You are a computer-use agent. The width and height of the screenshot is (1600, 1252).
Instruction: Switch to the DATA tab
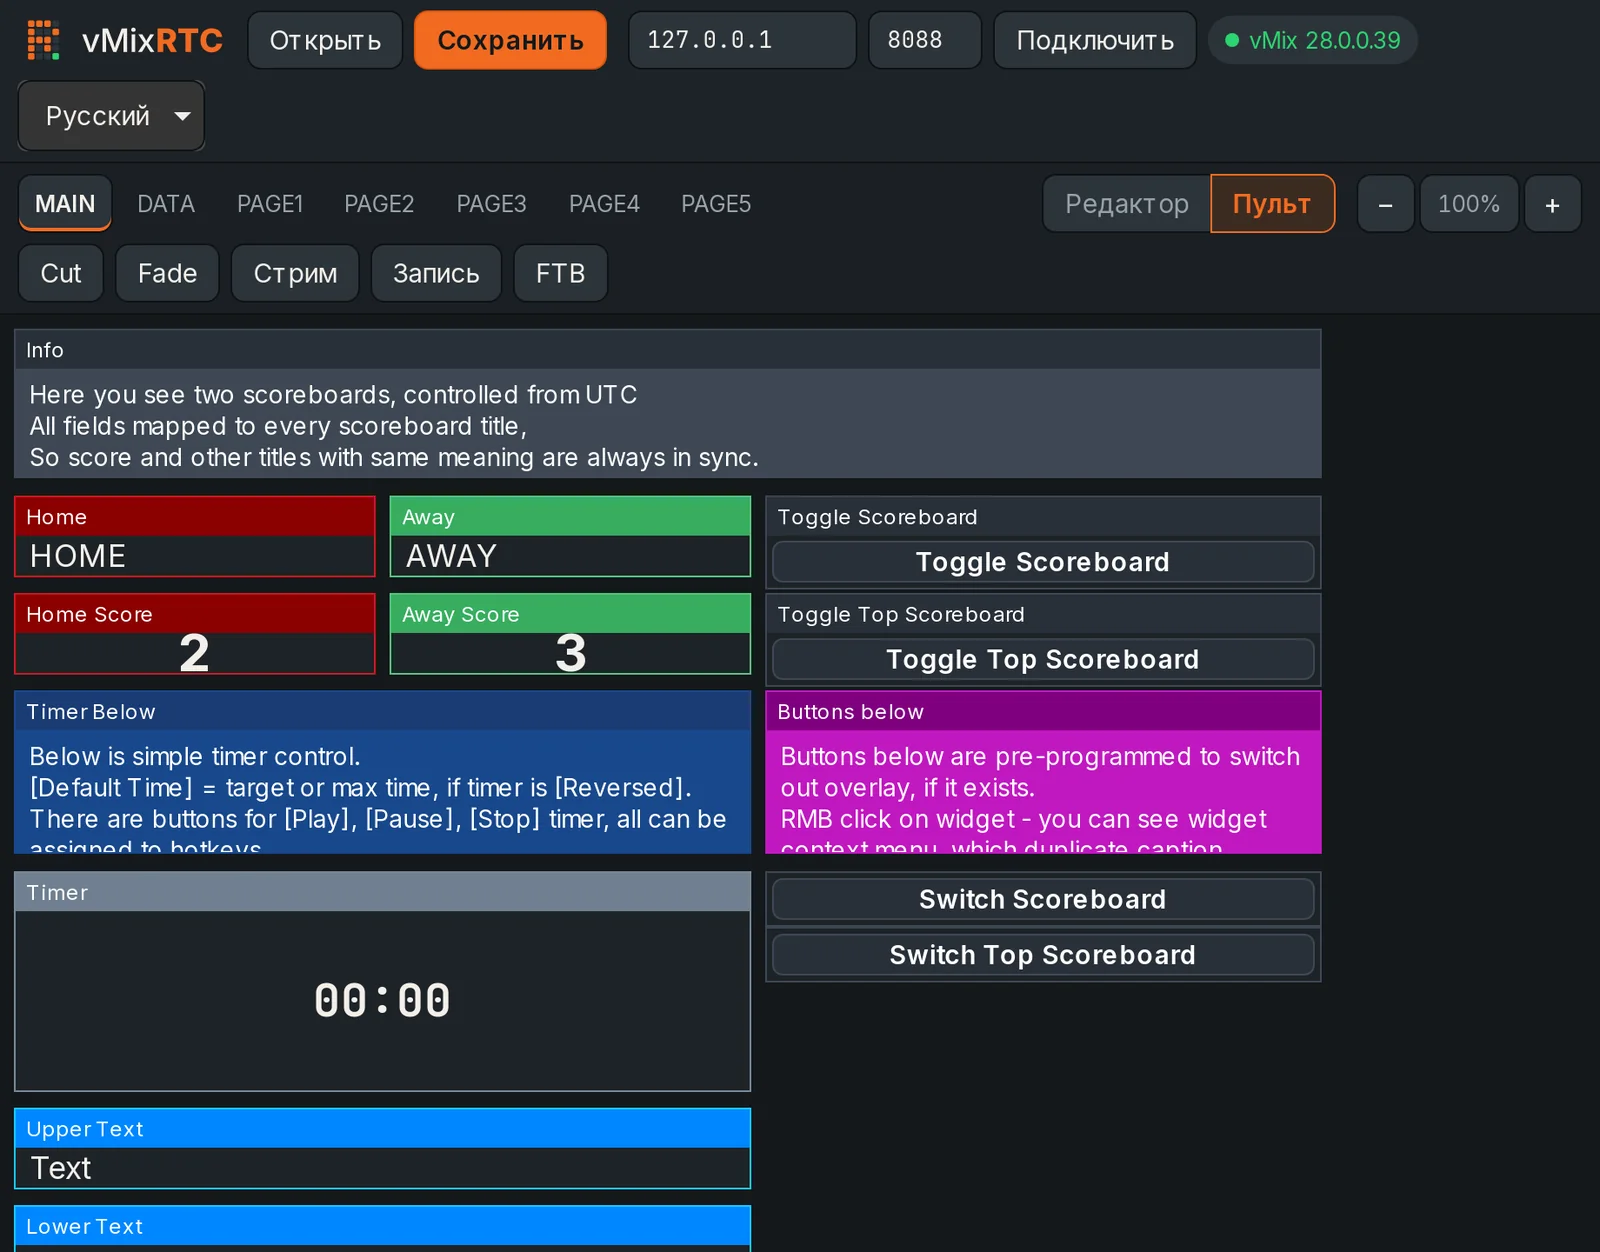166,204
